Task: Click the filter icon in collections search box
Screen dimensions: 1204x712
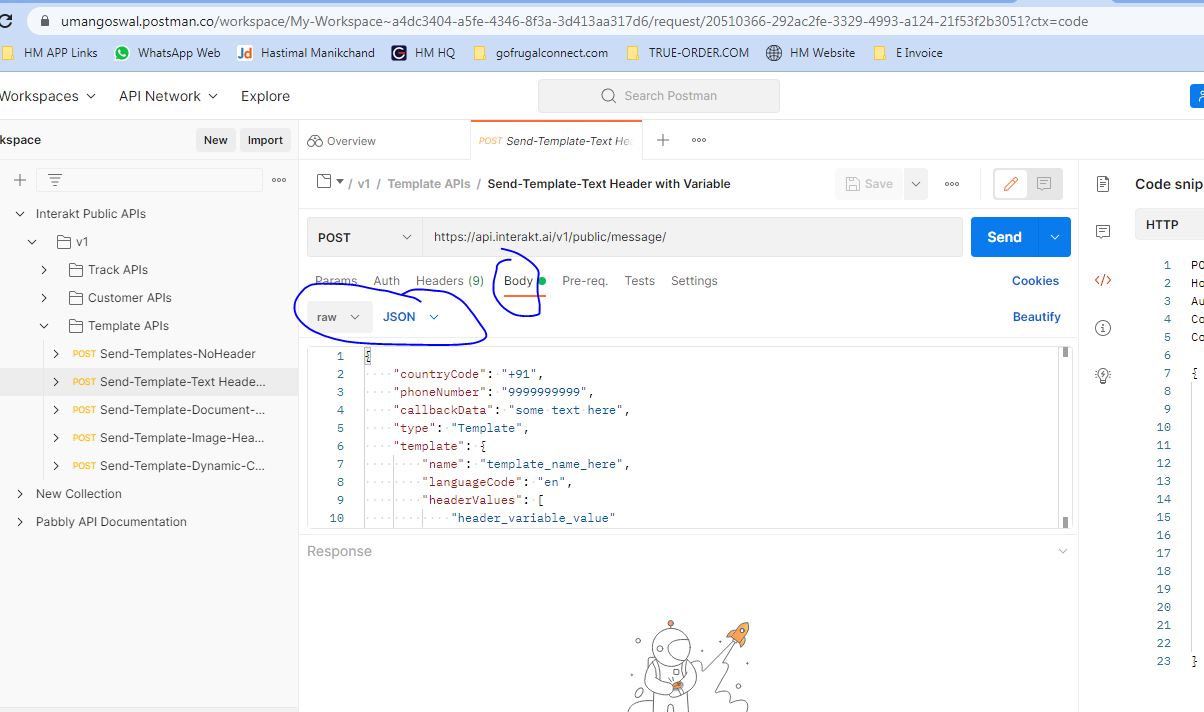Action: click(x=55, y=180)
